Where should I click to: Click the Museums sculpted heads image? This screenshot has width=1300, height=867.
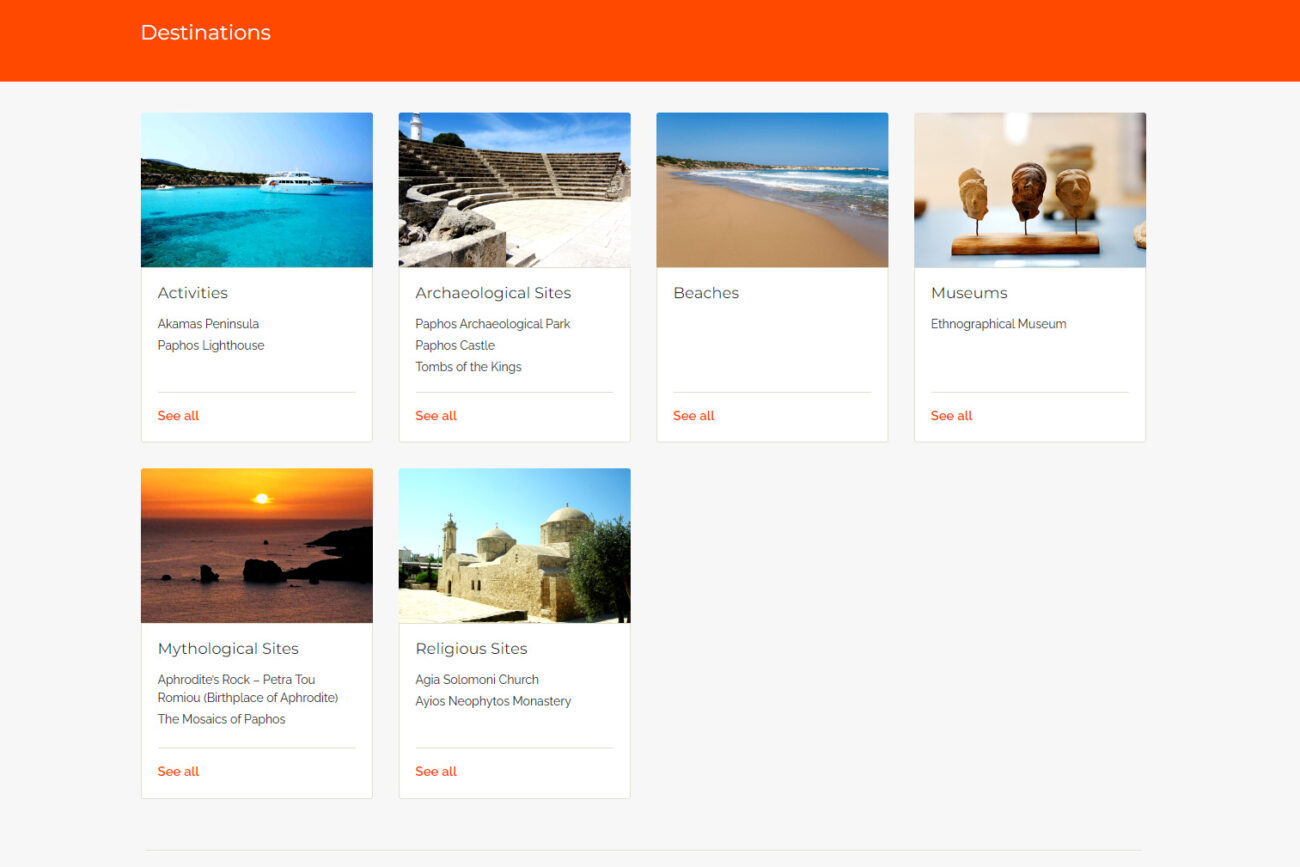(1029, 190)
